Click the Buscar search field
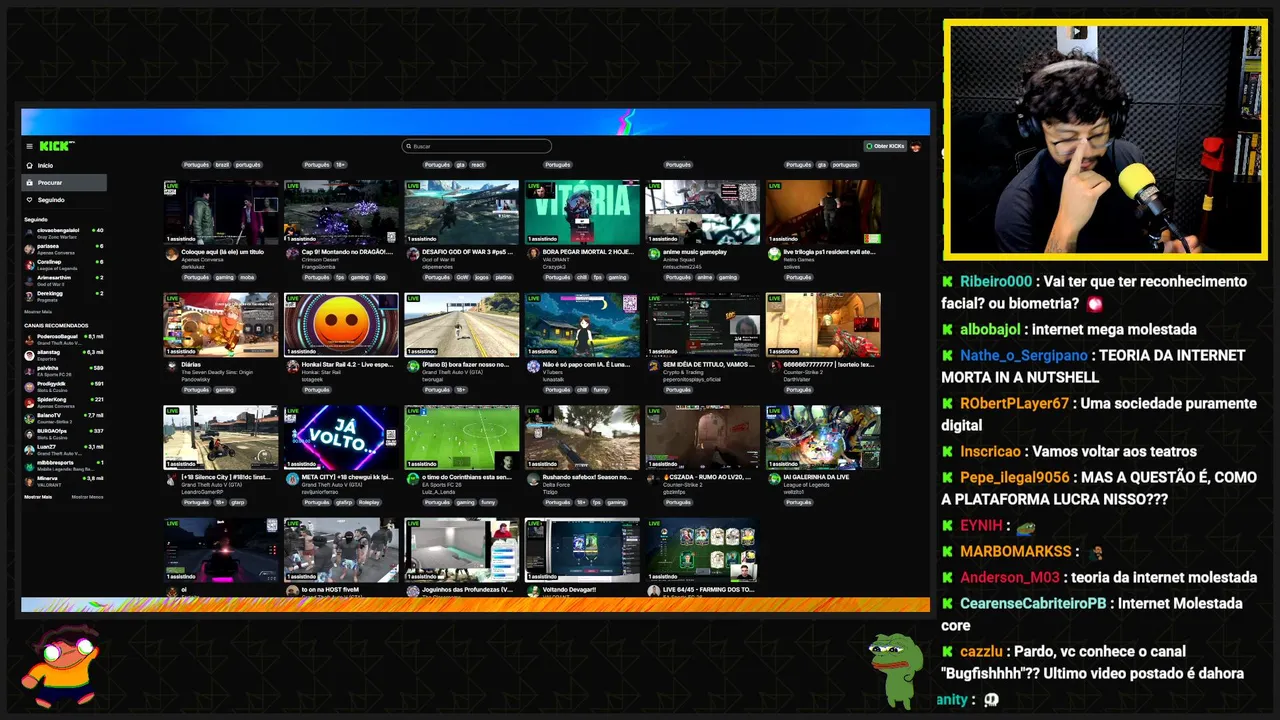 pyautogui.click(x=477, y=146)
